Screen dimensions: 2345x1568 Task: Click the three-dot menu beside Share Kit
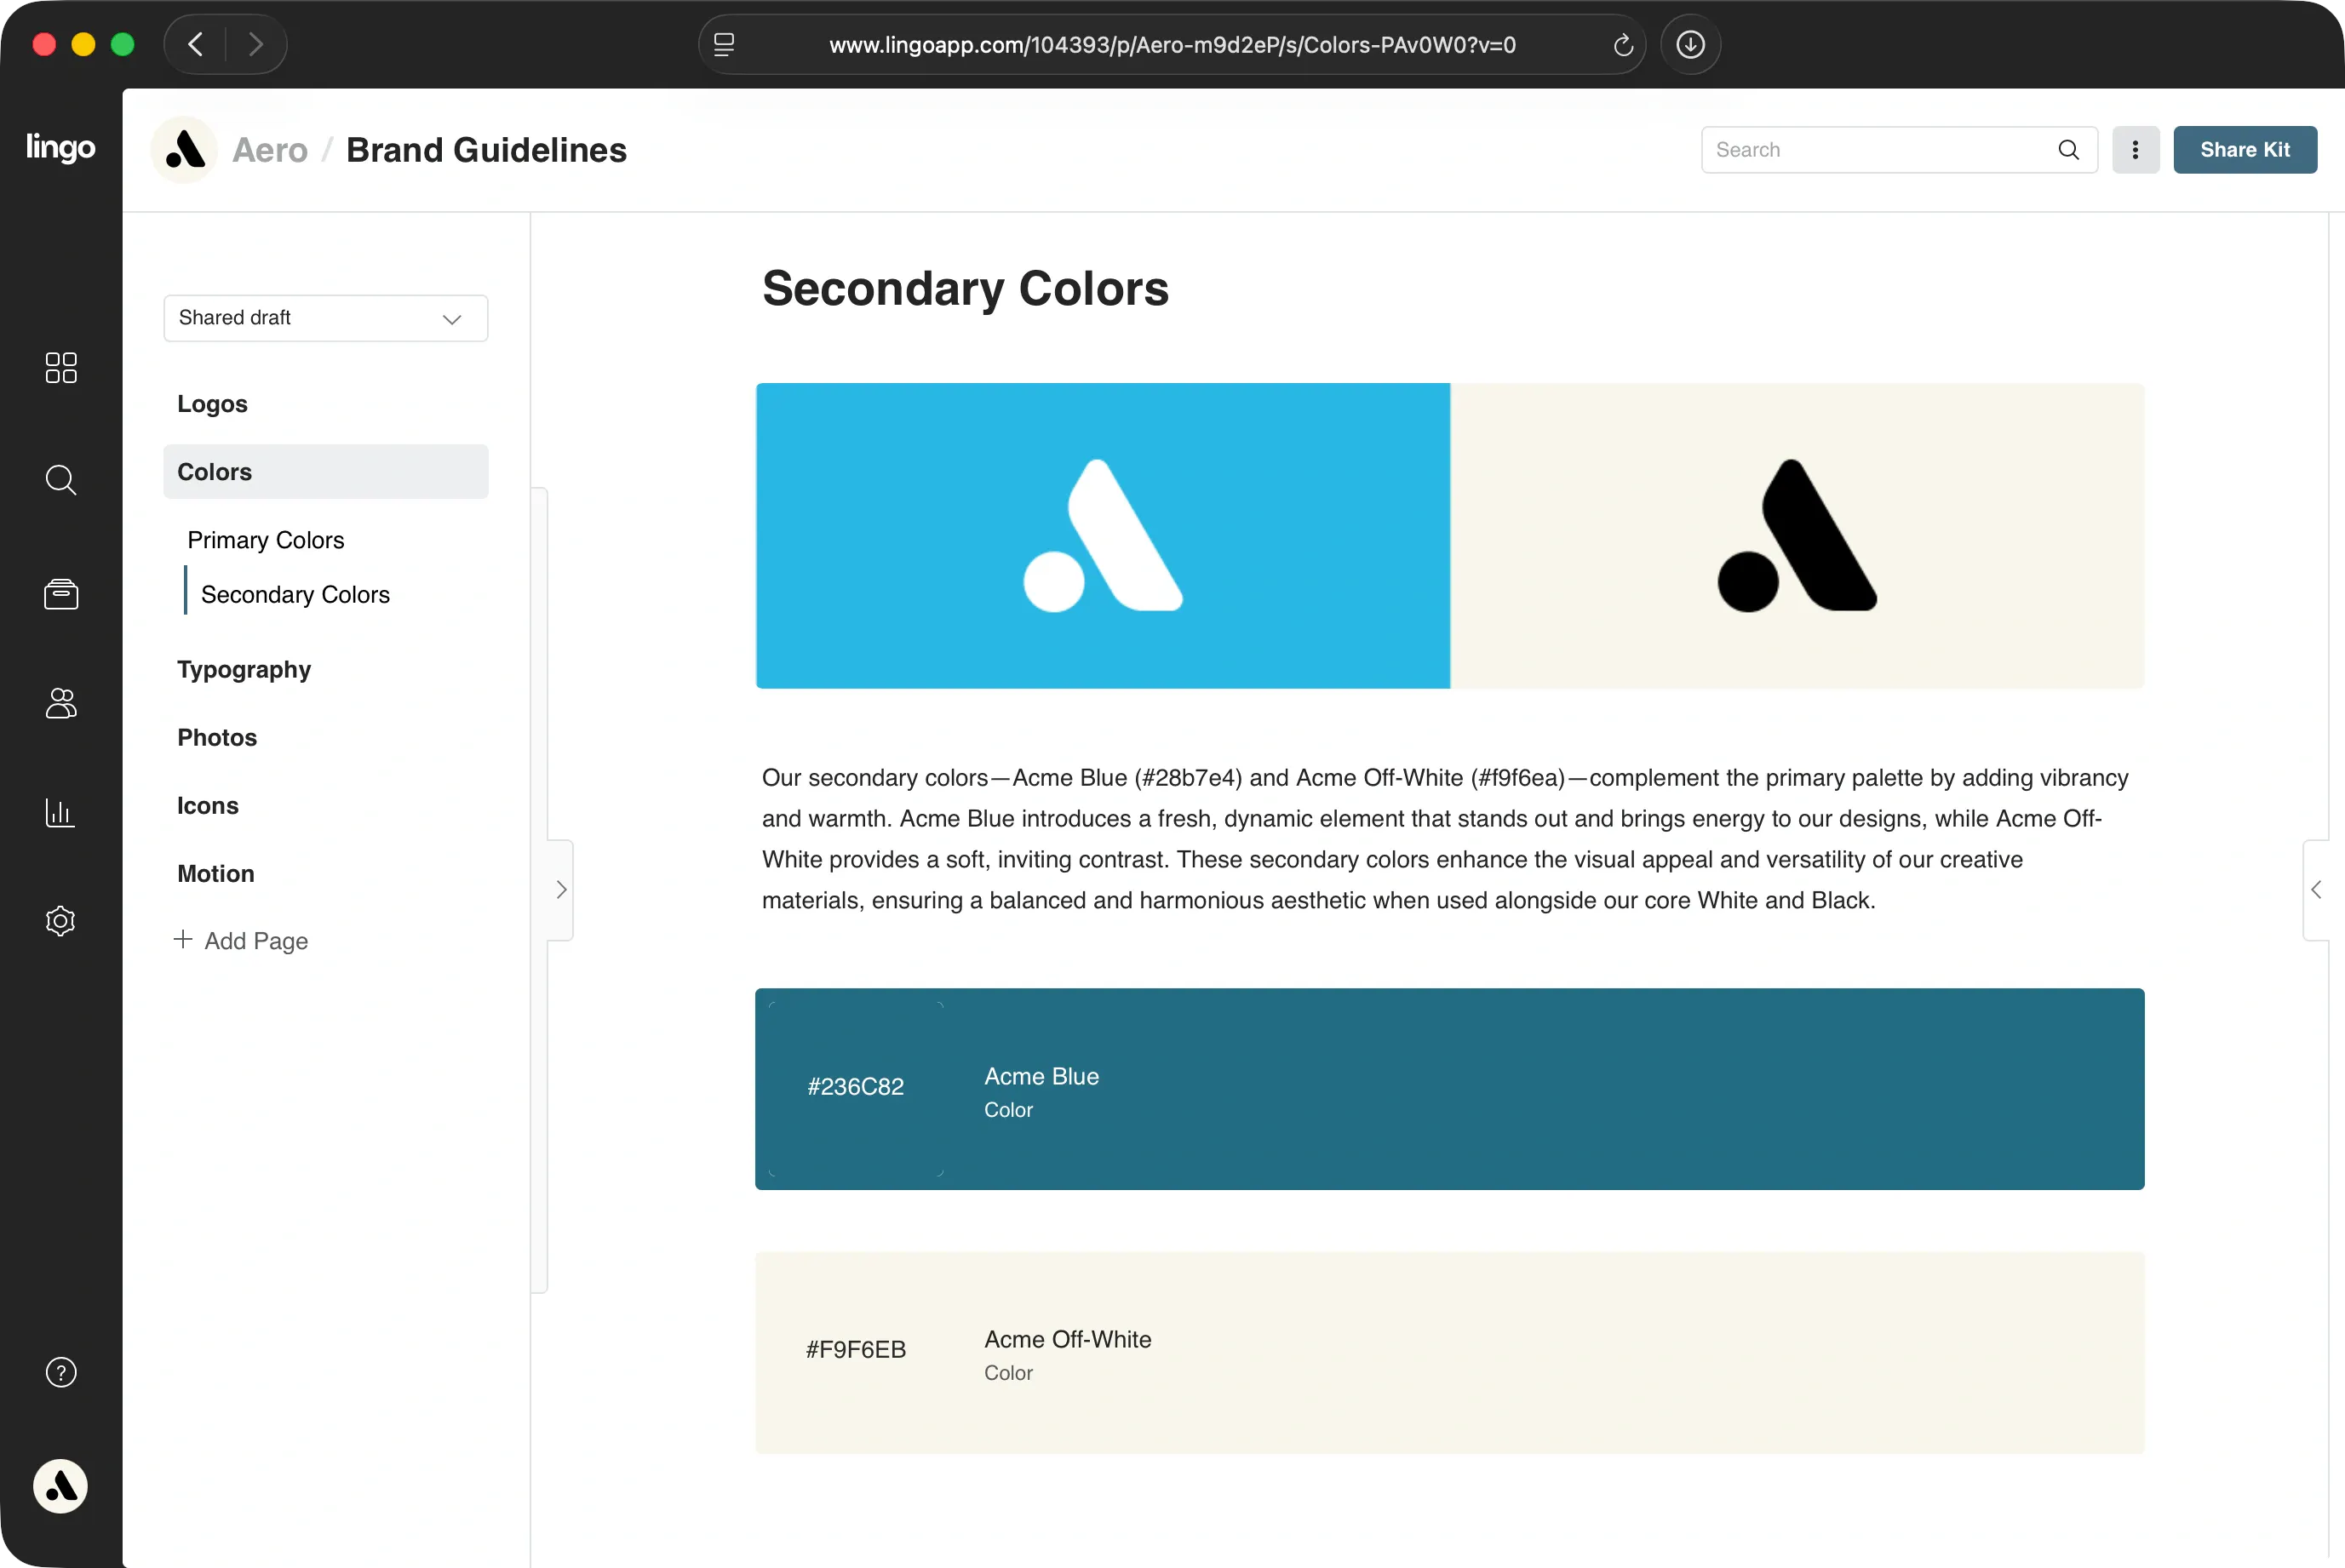[x=2135, y=150]
